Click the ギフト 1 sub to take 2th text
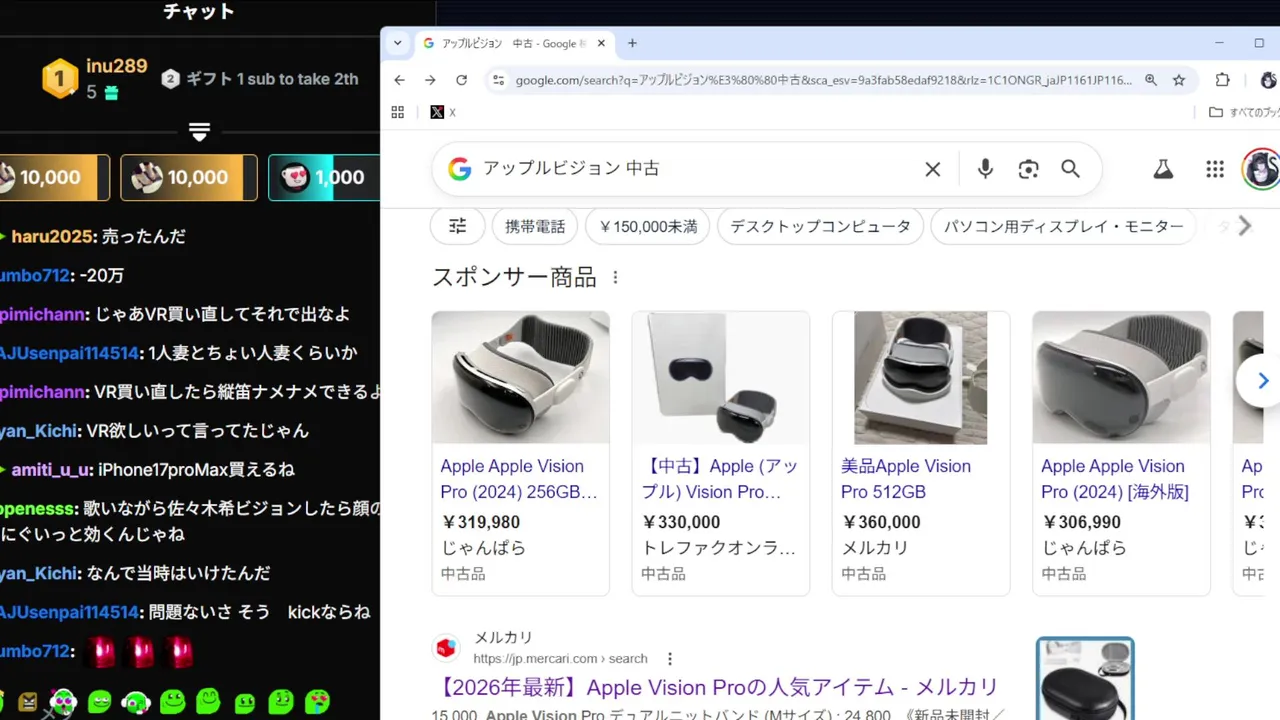Image resolution: width=1280 pixels, height=720 pixels. pos(272,79)
